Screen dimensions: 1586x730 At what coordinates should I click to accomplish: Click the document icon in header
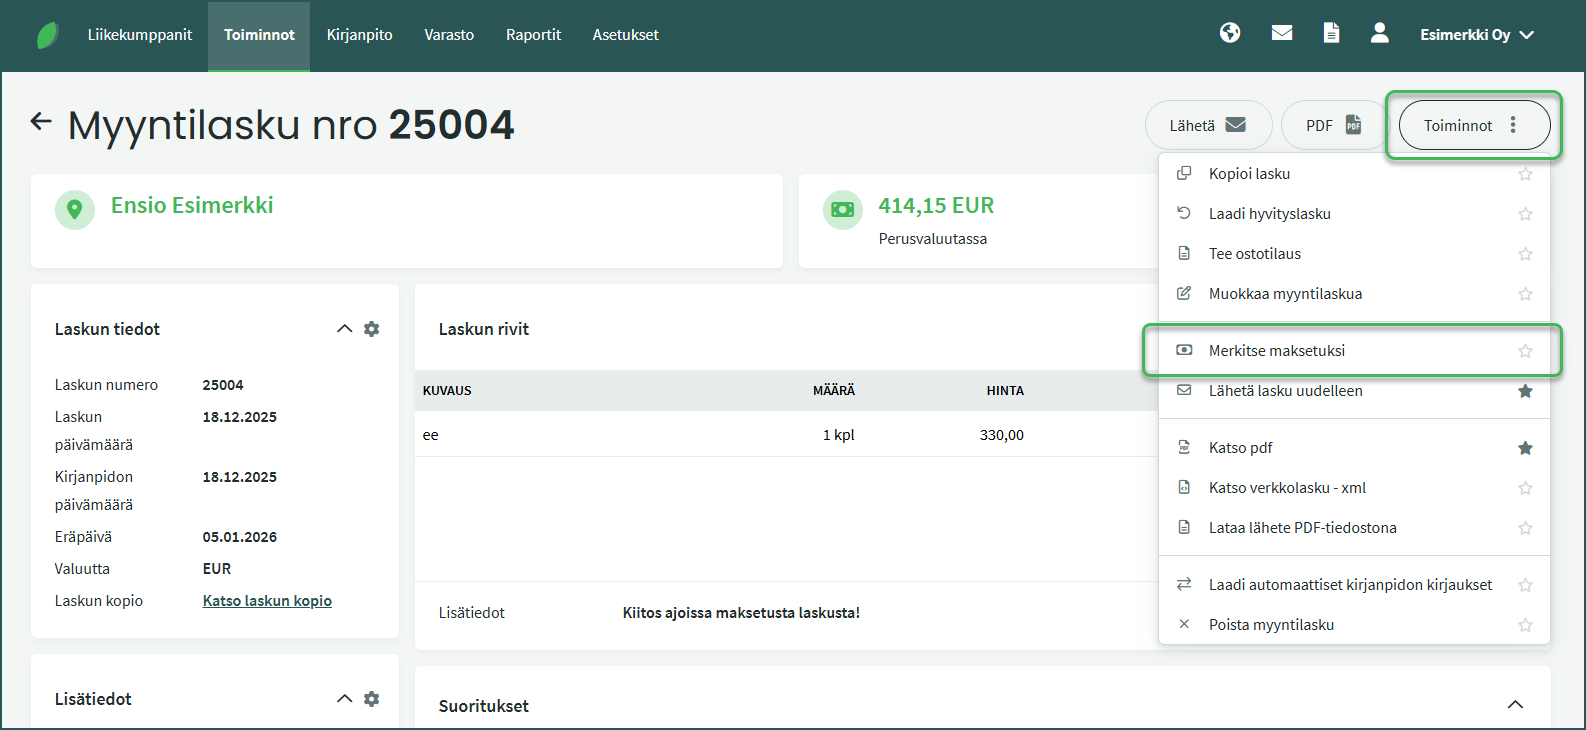[1331, 34]
